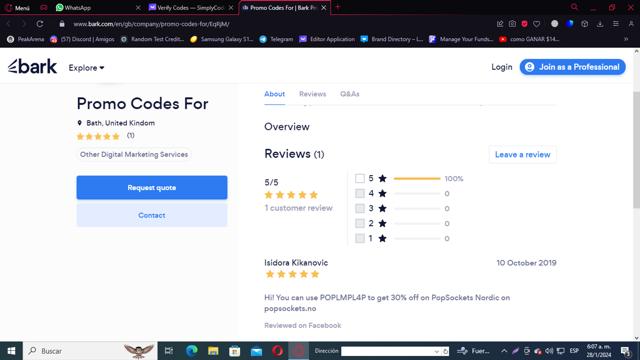
Task: Click the page vertical scrollbar thumb
Action: [636, 151]
